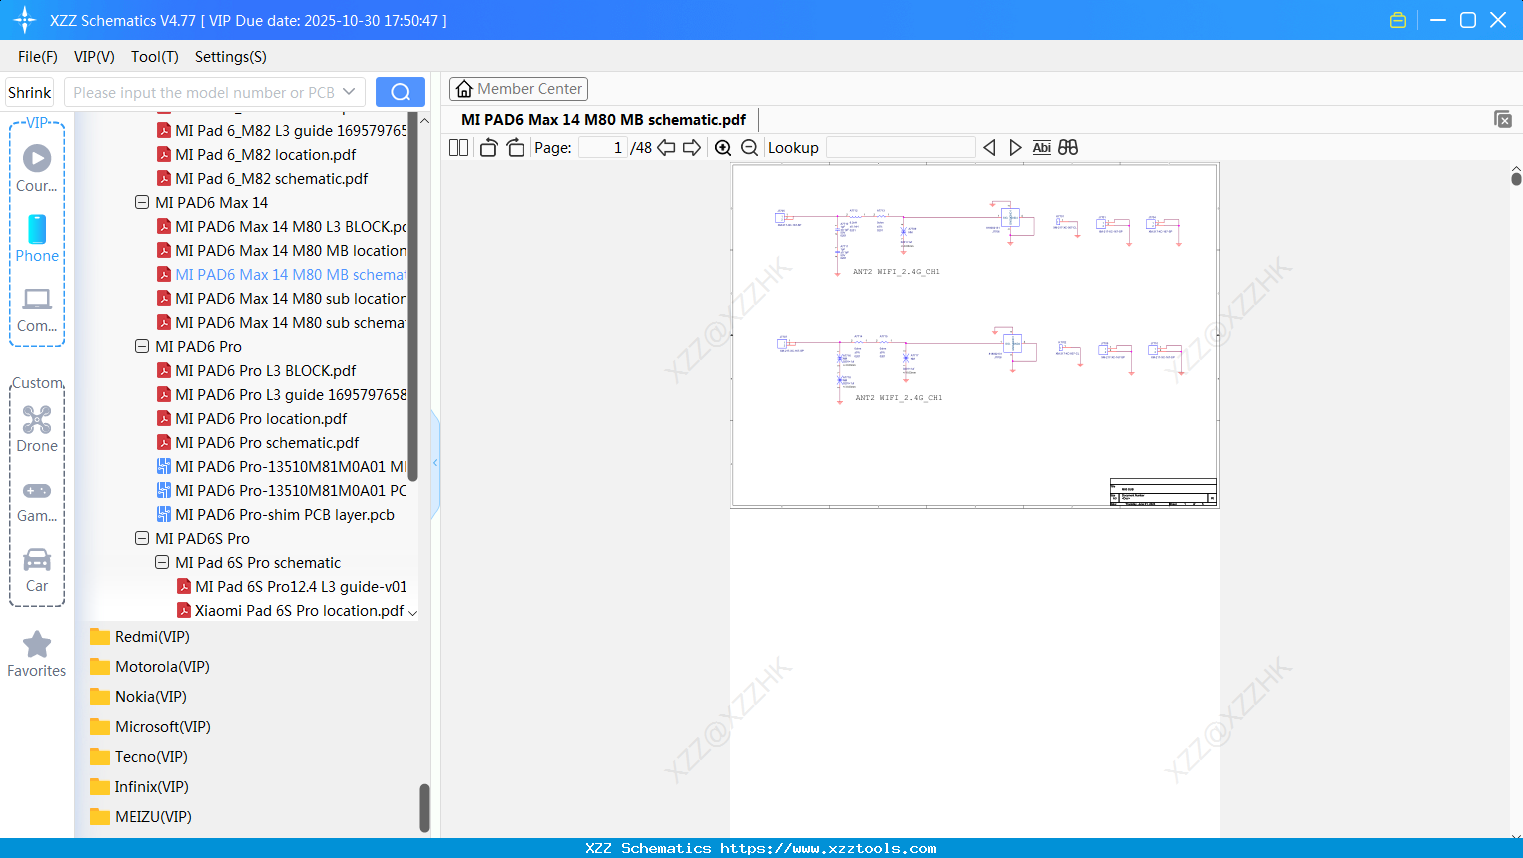Open the Tool(T) menu
This screenshot has width=1523, height=858.
[x=155, y=57]
